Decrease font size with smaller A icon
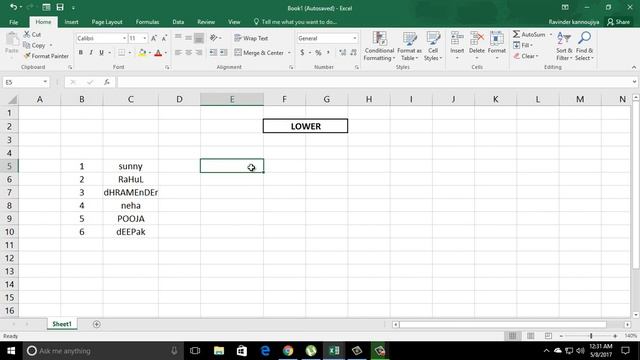This screenshot has width=640, height=360. click(164, 38)
